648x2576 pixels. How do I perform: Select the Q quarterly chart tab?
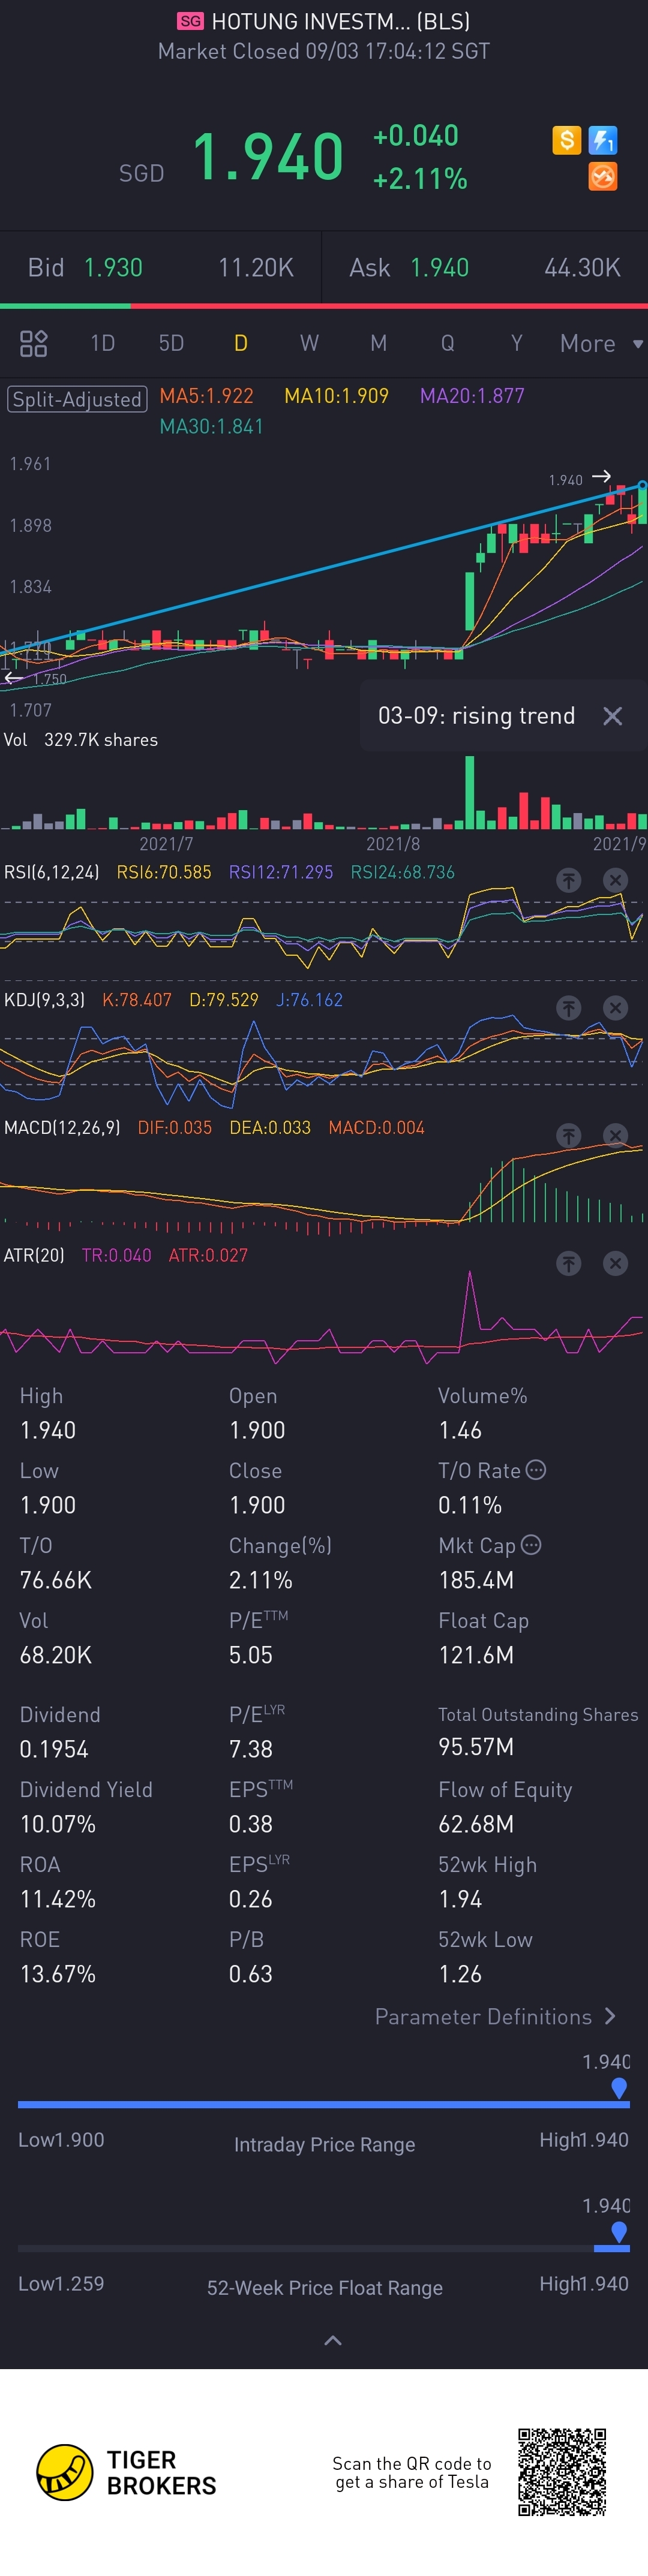[x=447, y=344]
